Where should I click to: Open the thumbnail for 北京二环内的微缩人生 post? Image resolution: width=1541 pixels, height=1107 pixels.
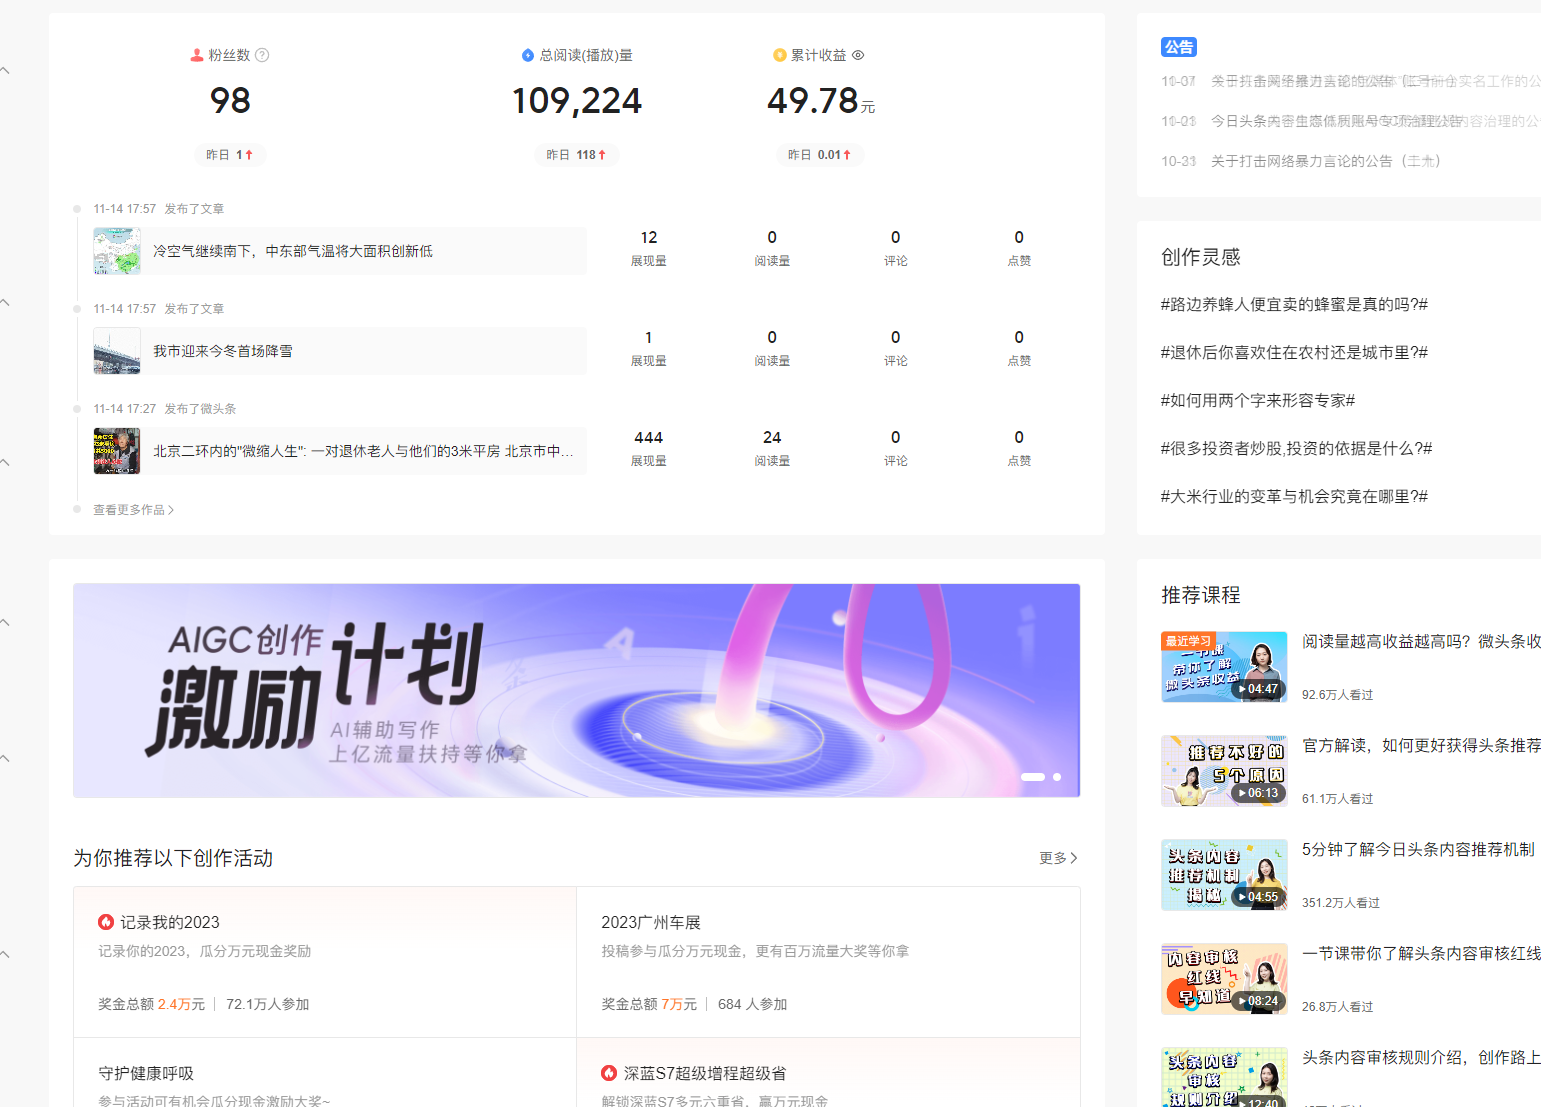[117, 451]
